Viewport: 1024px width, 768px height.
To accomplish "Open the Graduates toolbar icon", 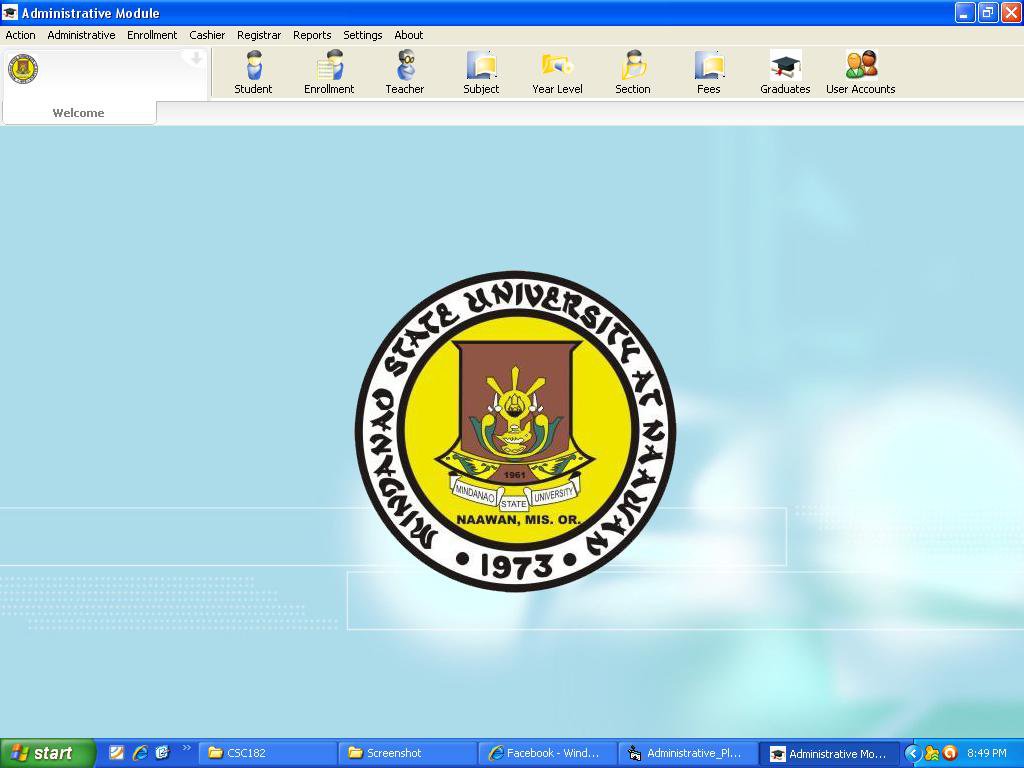I will coord(785,73).
